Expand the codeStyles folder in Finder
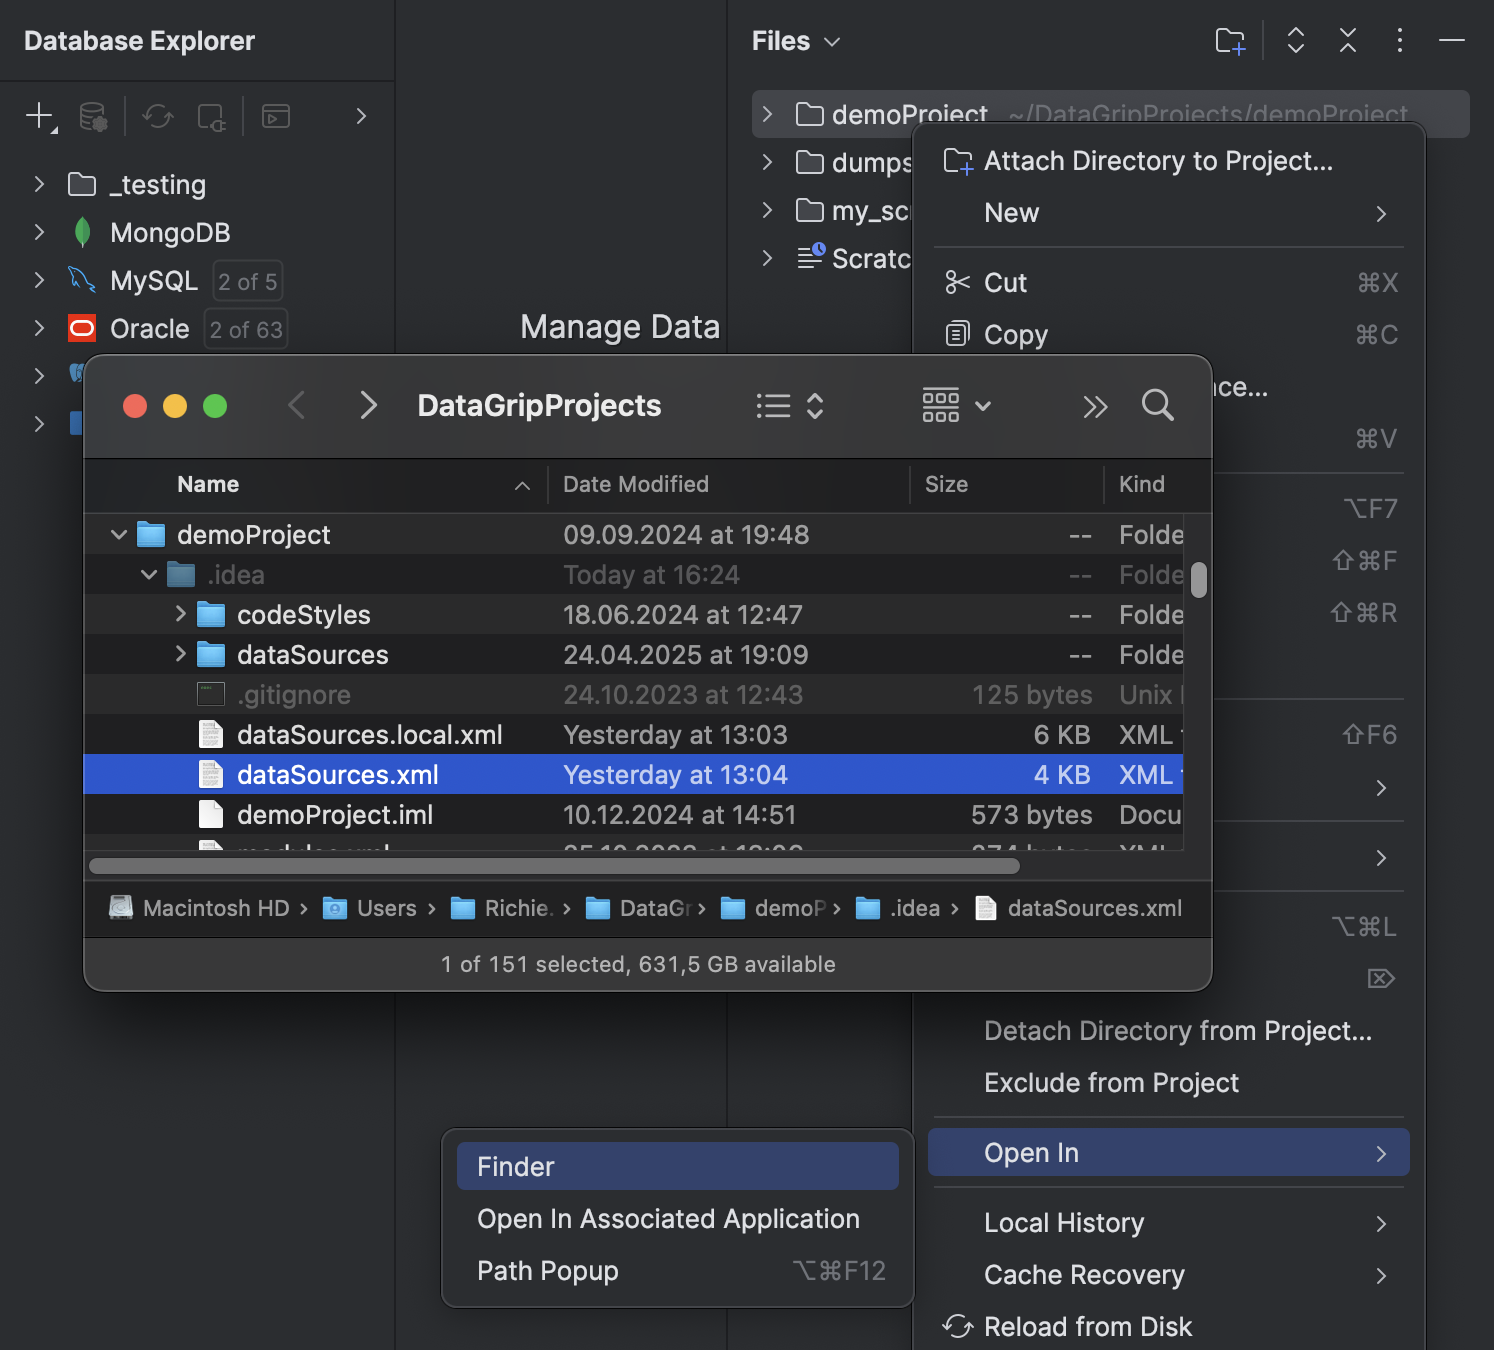 point(180,614)
